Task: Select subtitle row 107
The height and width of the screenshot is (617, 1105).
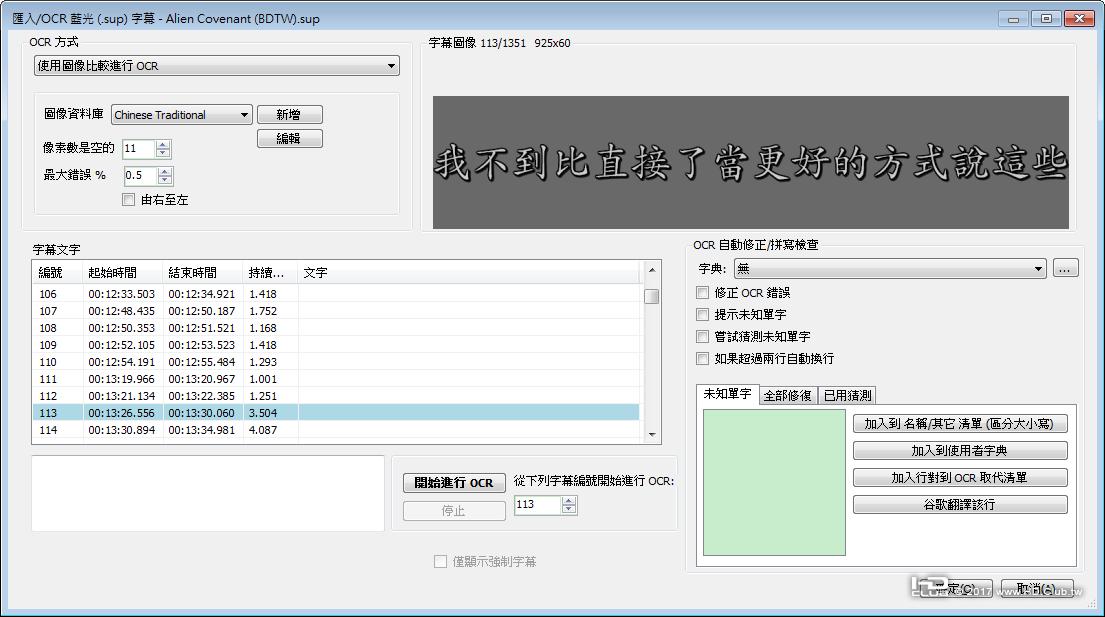Action: tap(336, 311)
